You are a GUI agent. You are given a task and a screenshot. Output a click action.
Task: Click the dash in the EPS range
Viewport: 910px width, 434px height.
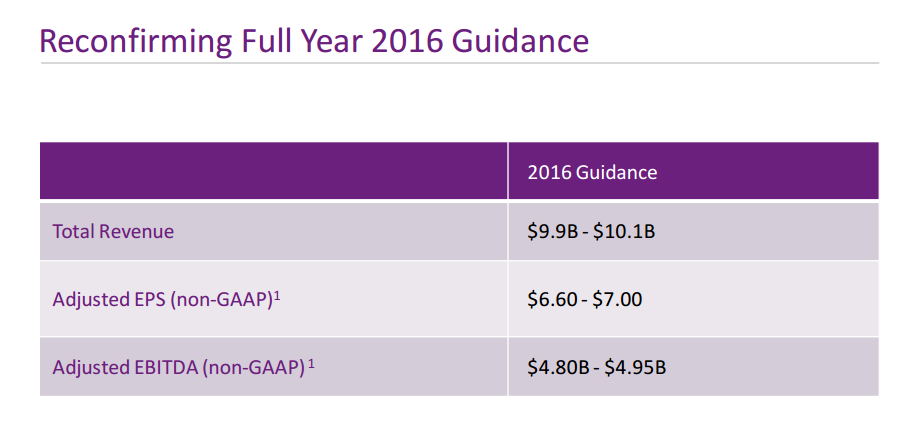point(584,299)
